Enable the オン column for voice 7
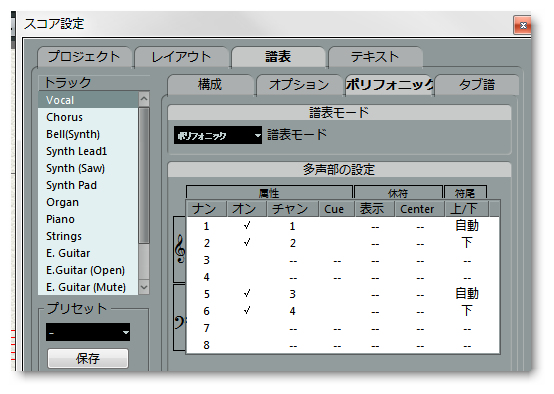 coord(247,328)
